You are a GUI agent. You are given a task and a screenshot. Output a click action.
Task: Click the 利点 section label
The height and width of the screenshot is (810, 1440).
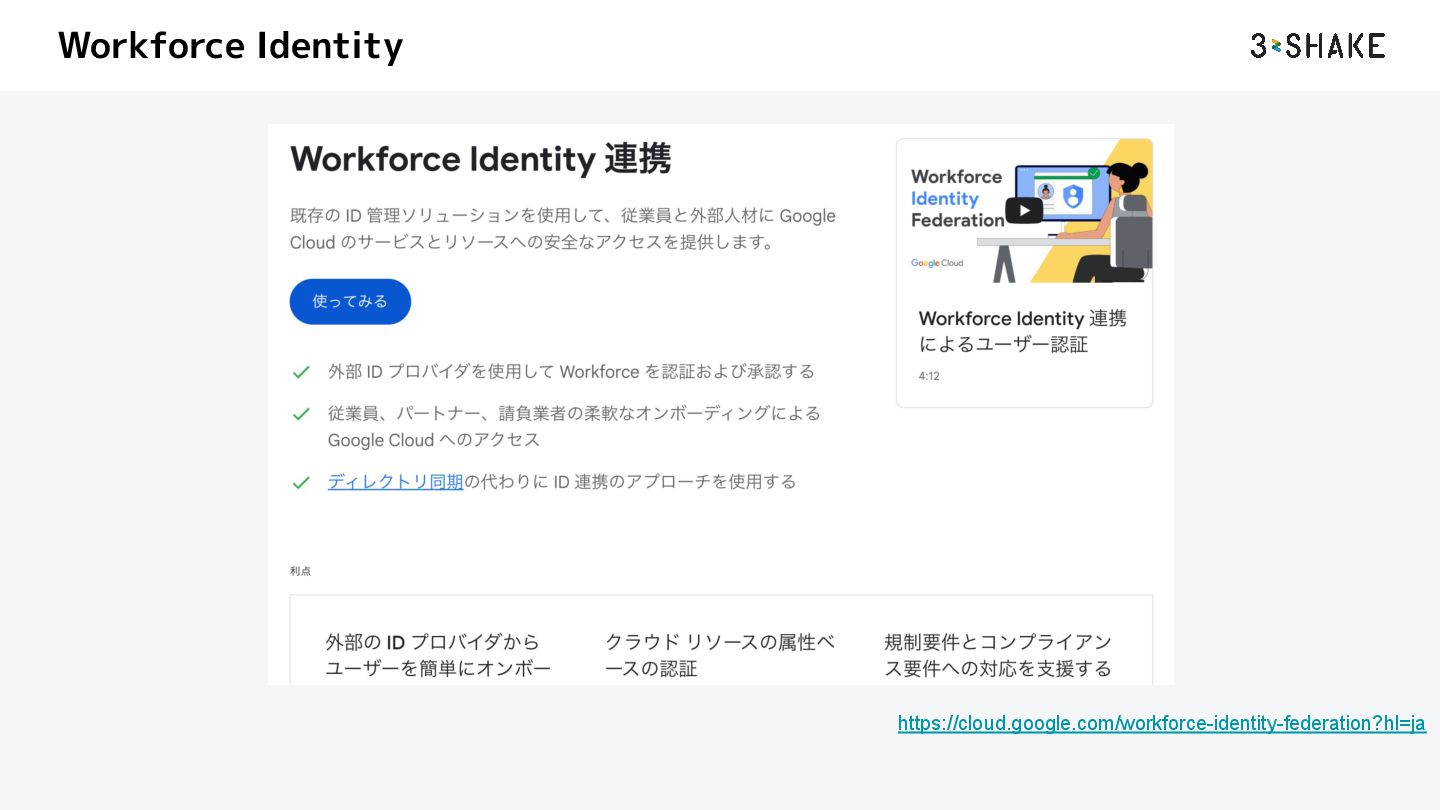tap(300, 571)
